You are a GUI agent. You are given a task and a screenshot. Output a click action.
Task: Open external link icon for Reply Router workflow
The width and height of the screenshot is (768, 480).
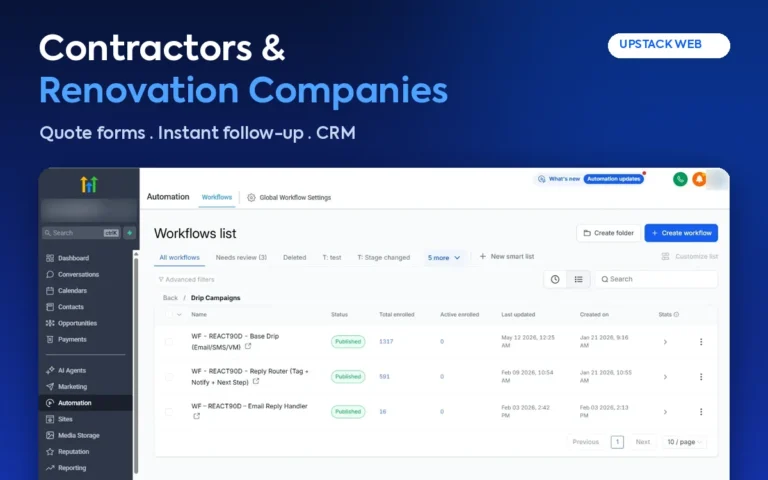click(x=256, y=381)
